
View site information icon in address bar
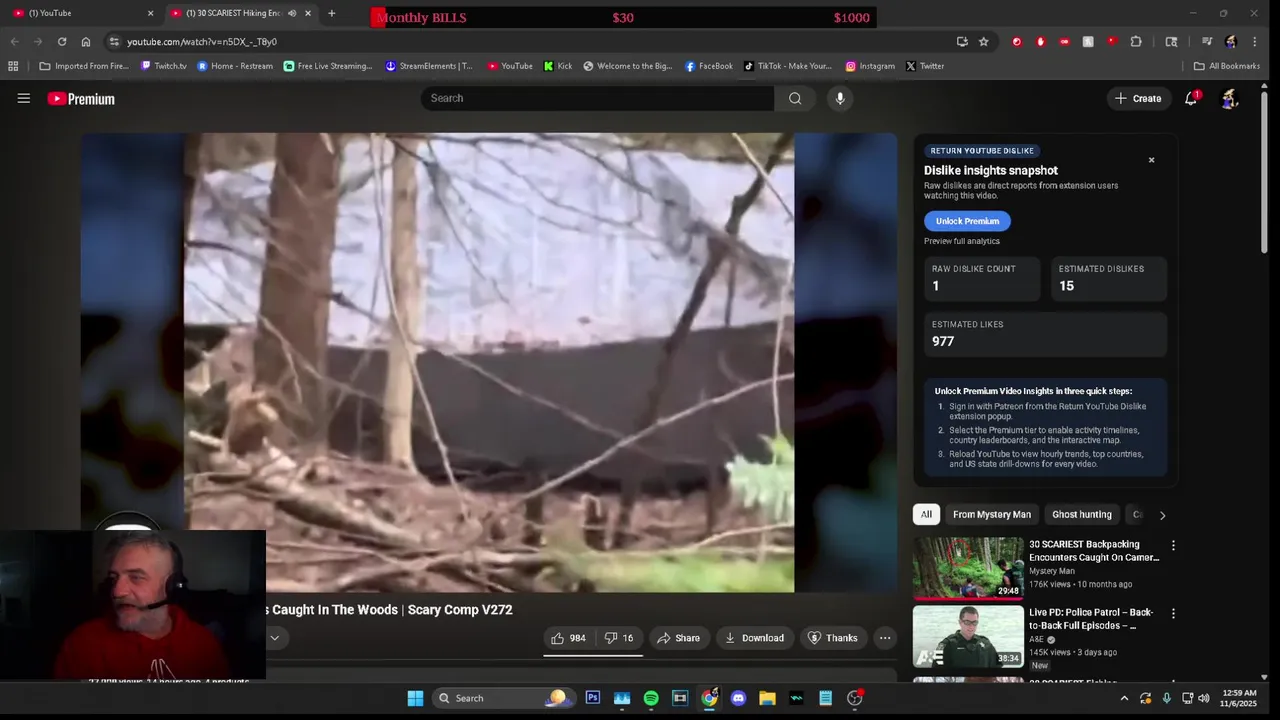[114, 42]
